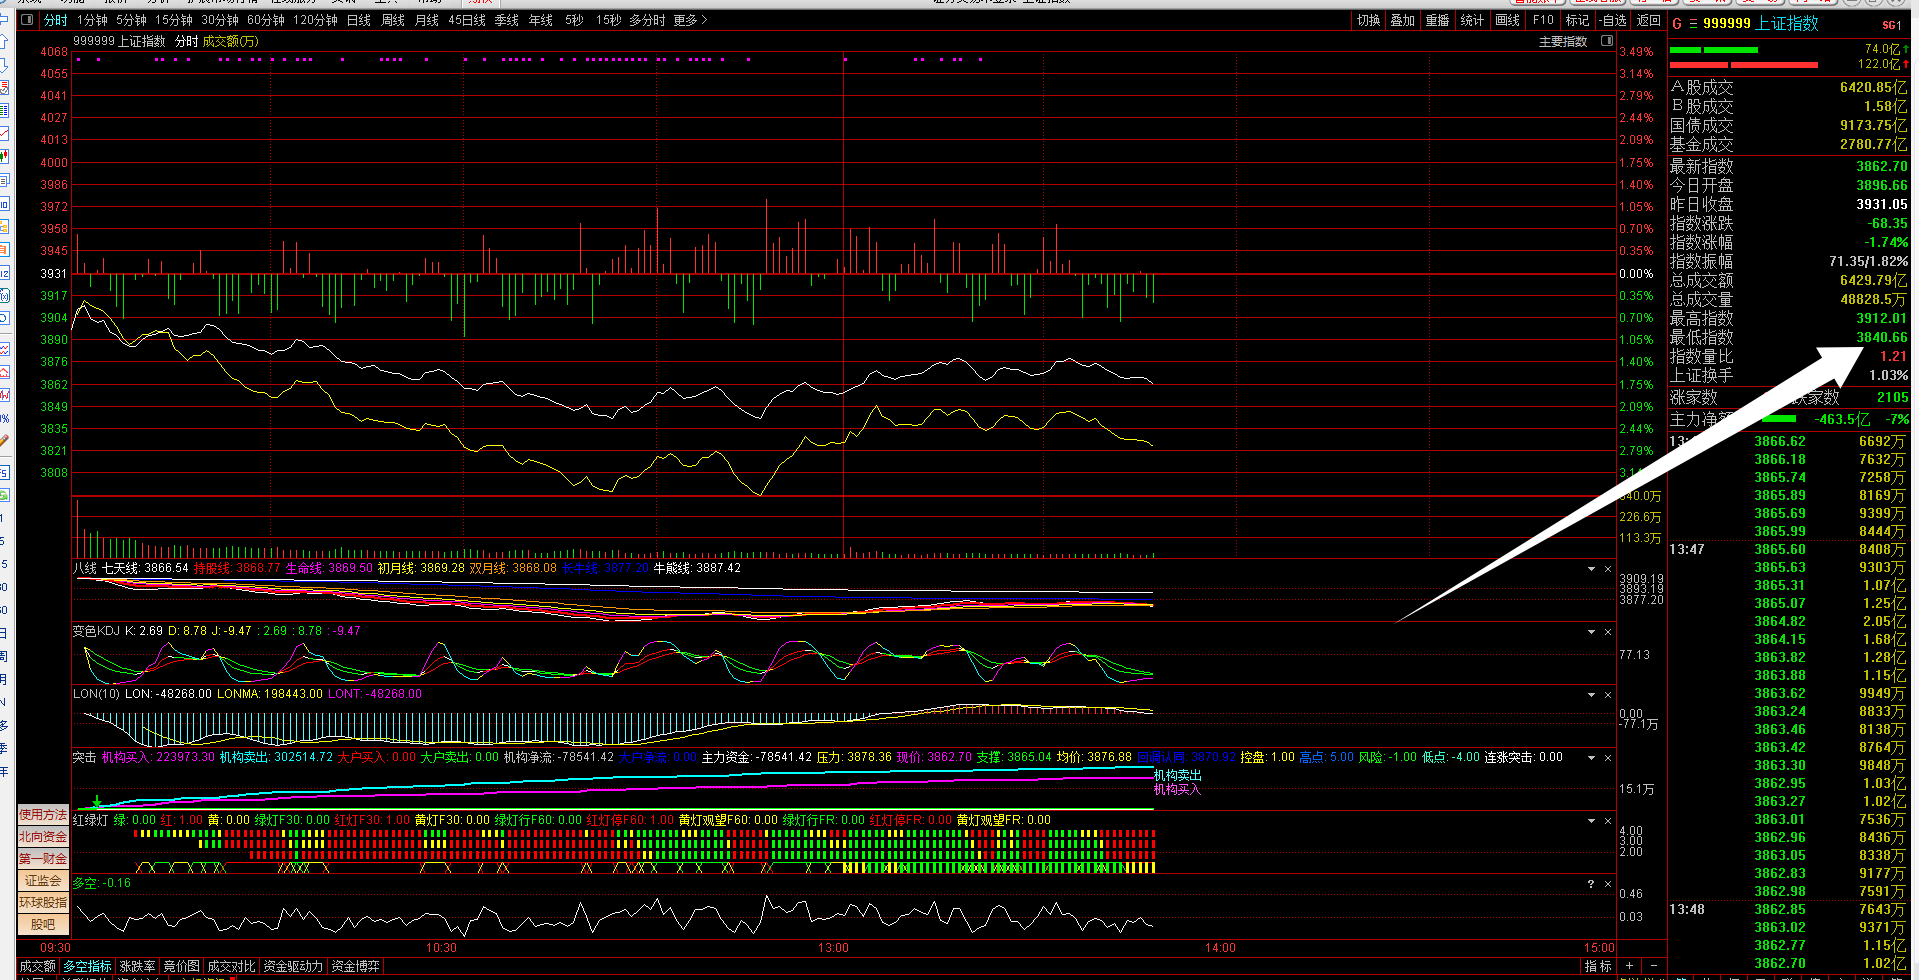
Task: Switch chart period to 5分钟
Action: click(131, 20)
